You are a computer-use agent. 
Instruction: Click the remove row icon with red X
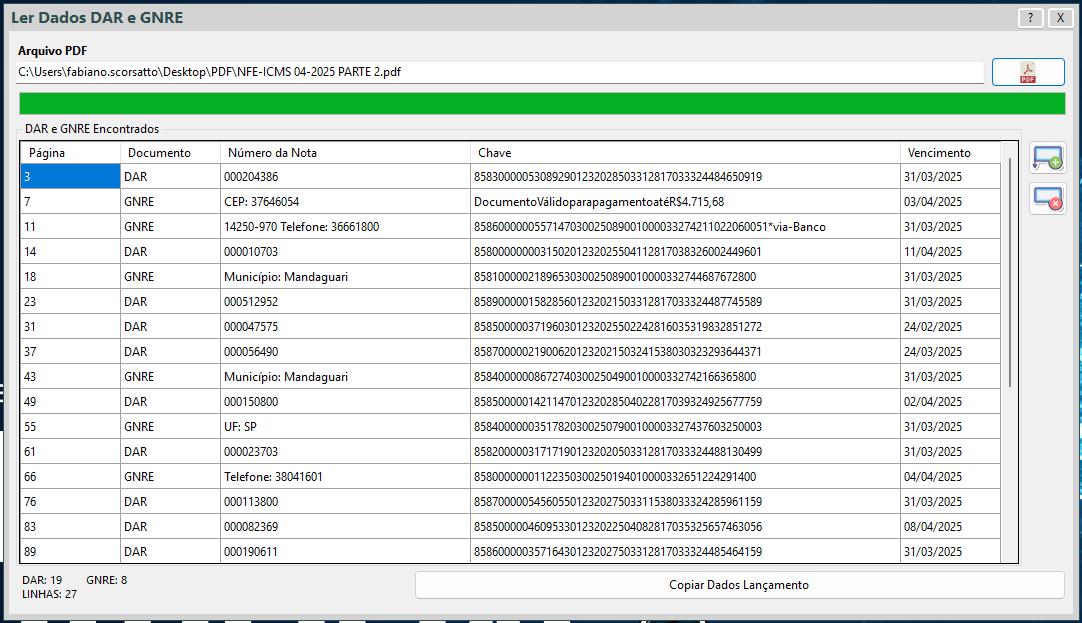[x=1048, y=198]
